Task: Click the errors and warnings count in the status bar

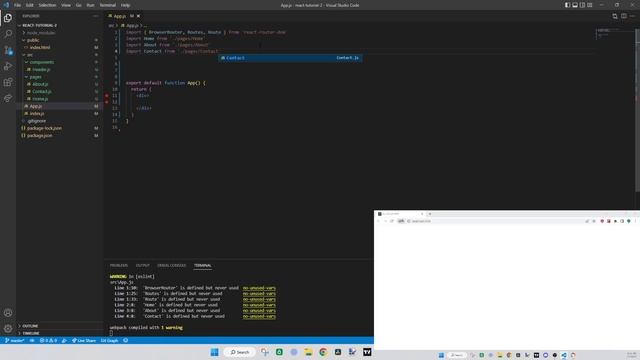Action: coord(48,340)
